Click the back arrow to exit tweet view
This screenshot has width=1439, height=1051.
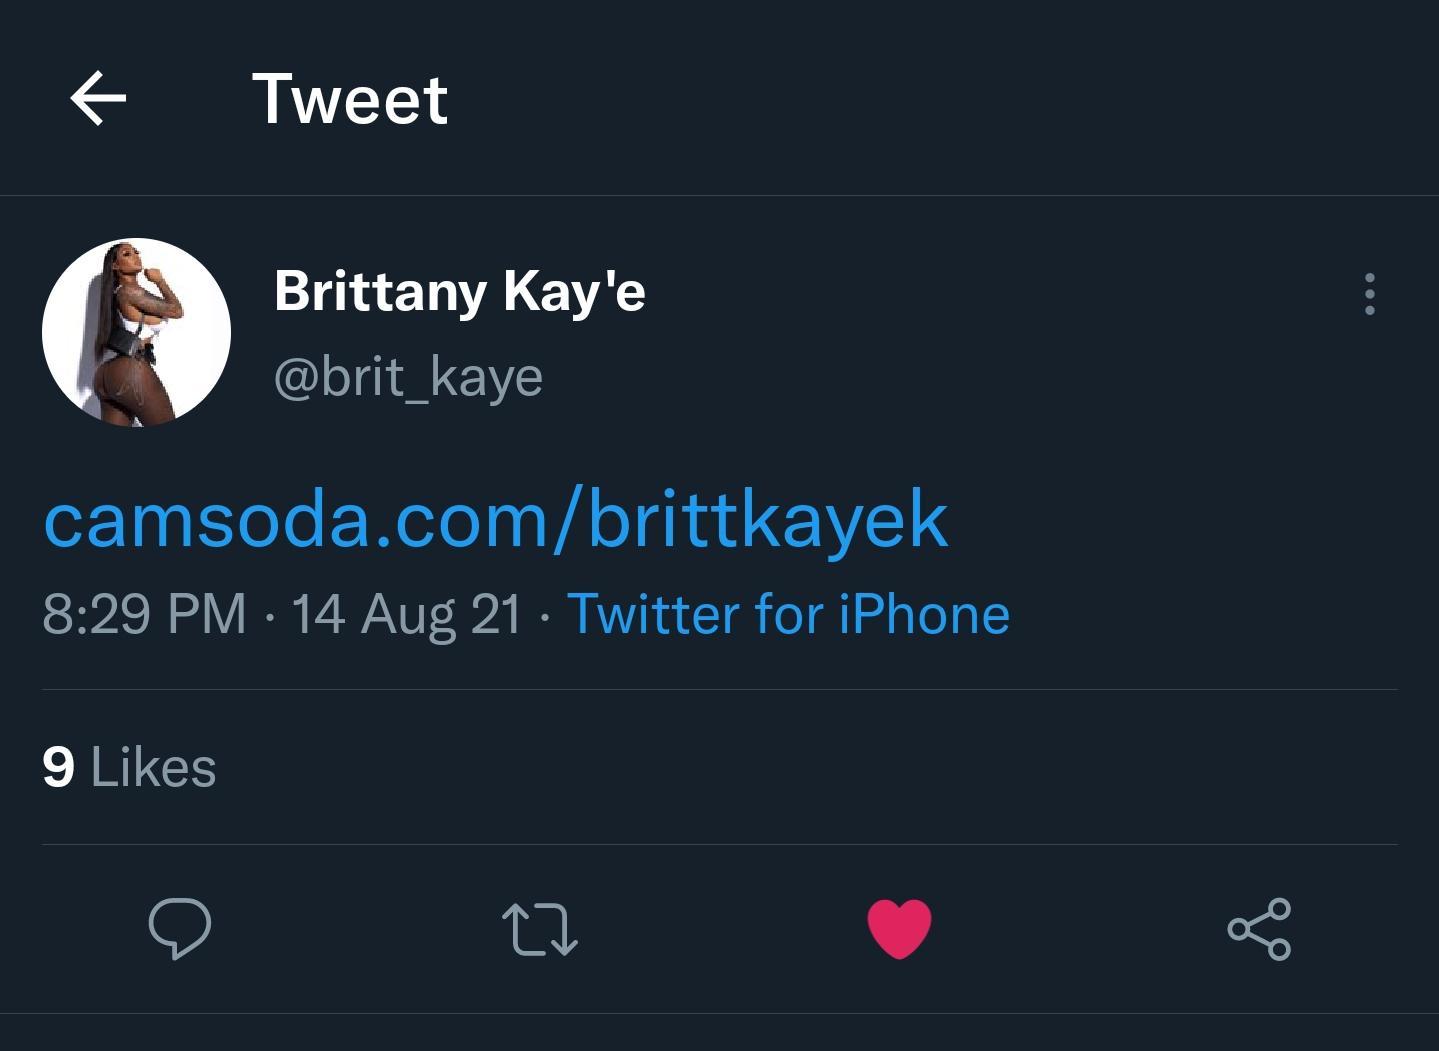[97, 97]
